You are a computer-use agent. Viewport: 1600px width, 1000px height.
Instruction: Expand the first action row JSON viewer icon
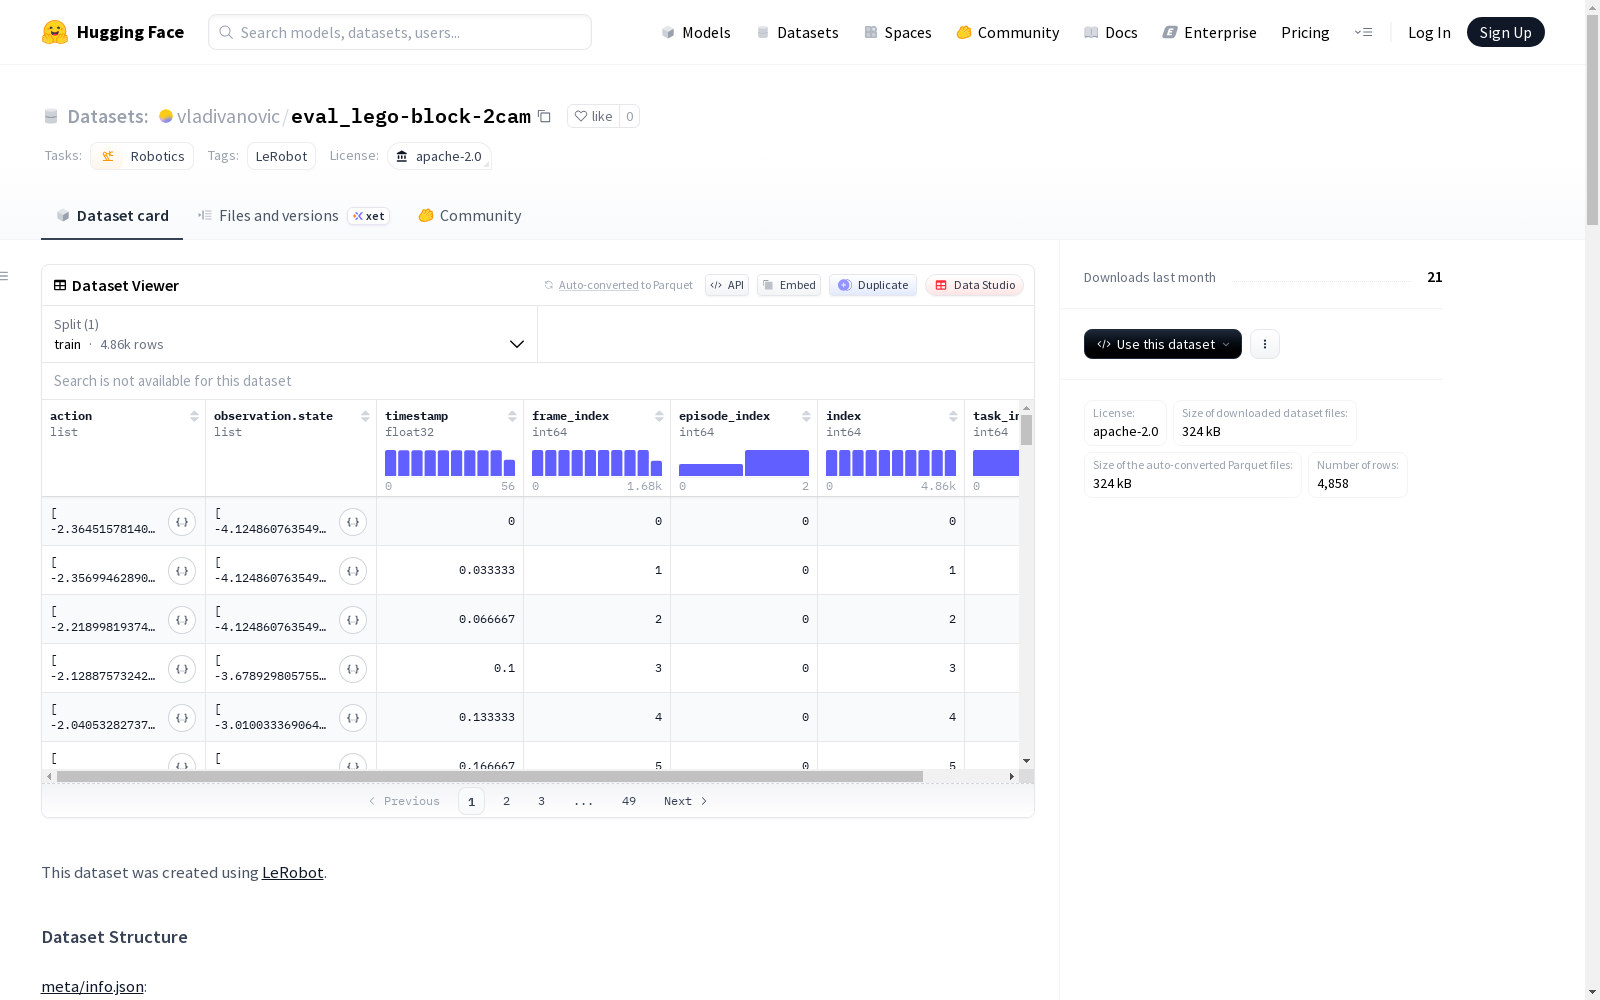click(182, 522)
